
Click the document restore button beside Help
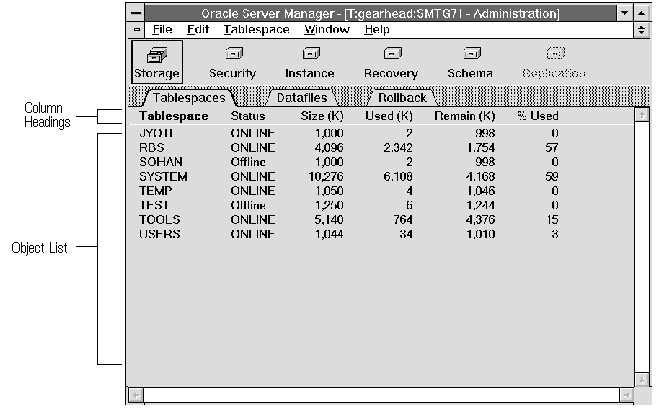[x=642, y=30]
